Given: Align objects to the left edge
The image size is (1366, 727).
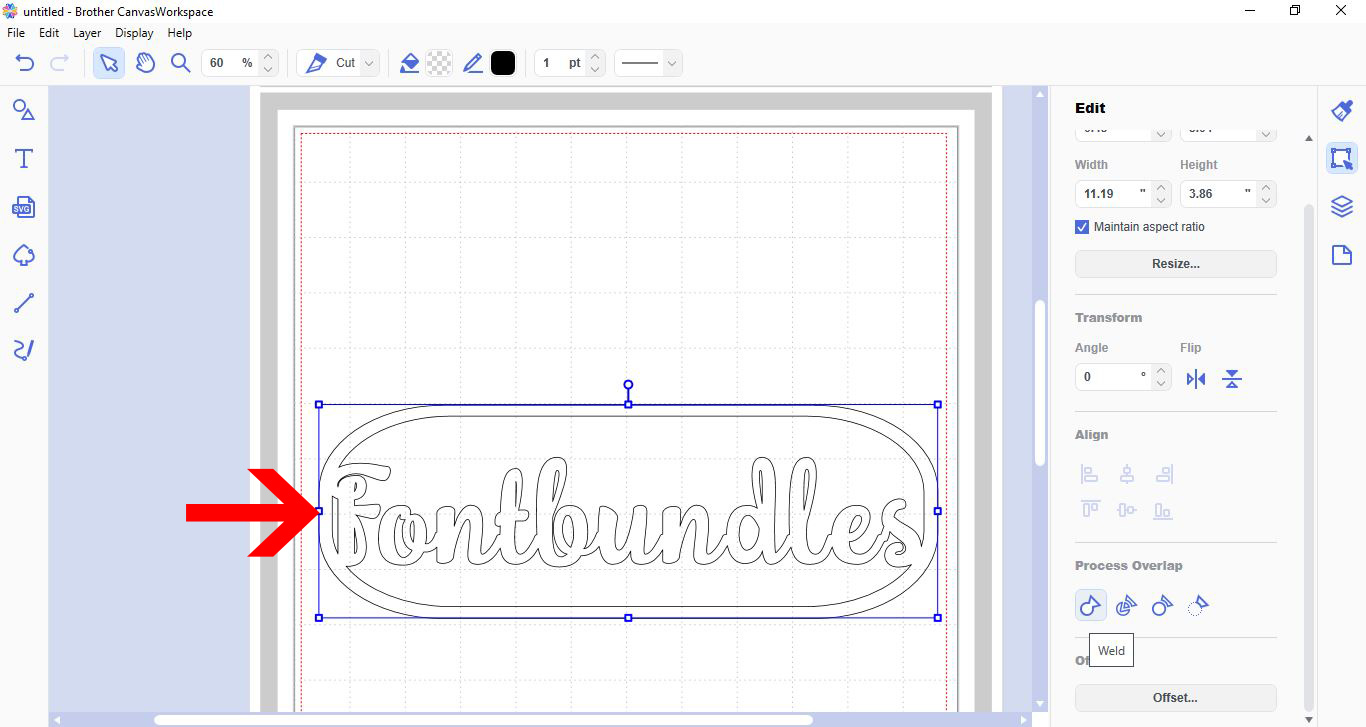Looking at the screenshot, I should click(x=1090, y=474).
